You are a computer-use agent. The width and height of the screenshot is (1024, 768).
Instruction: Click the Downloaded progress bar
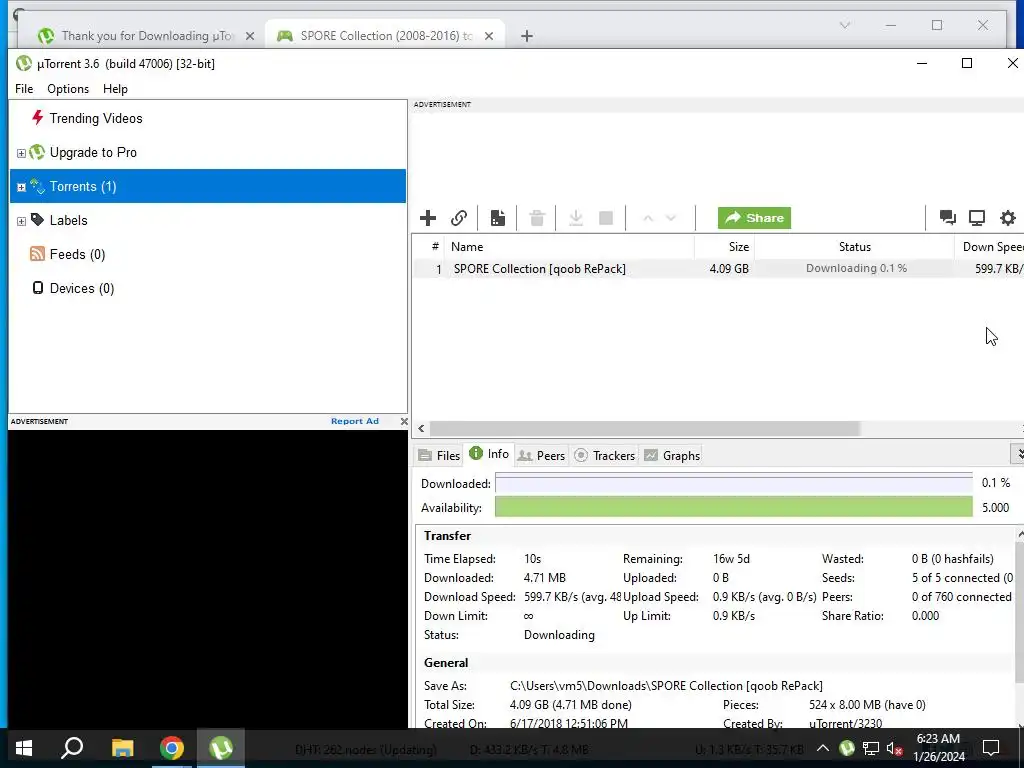733,483
